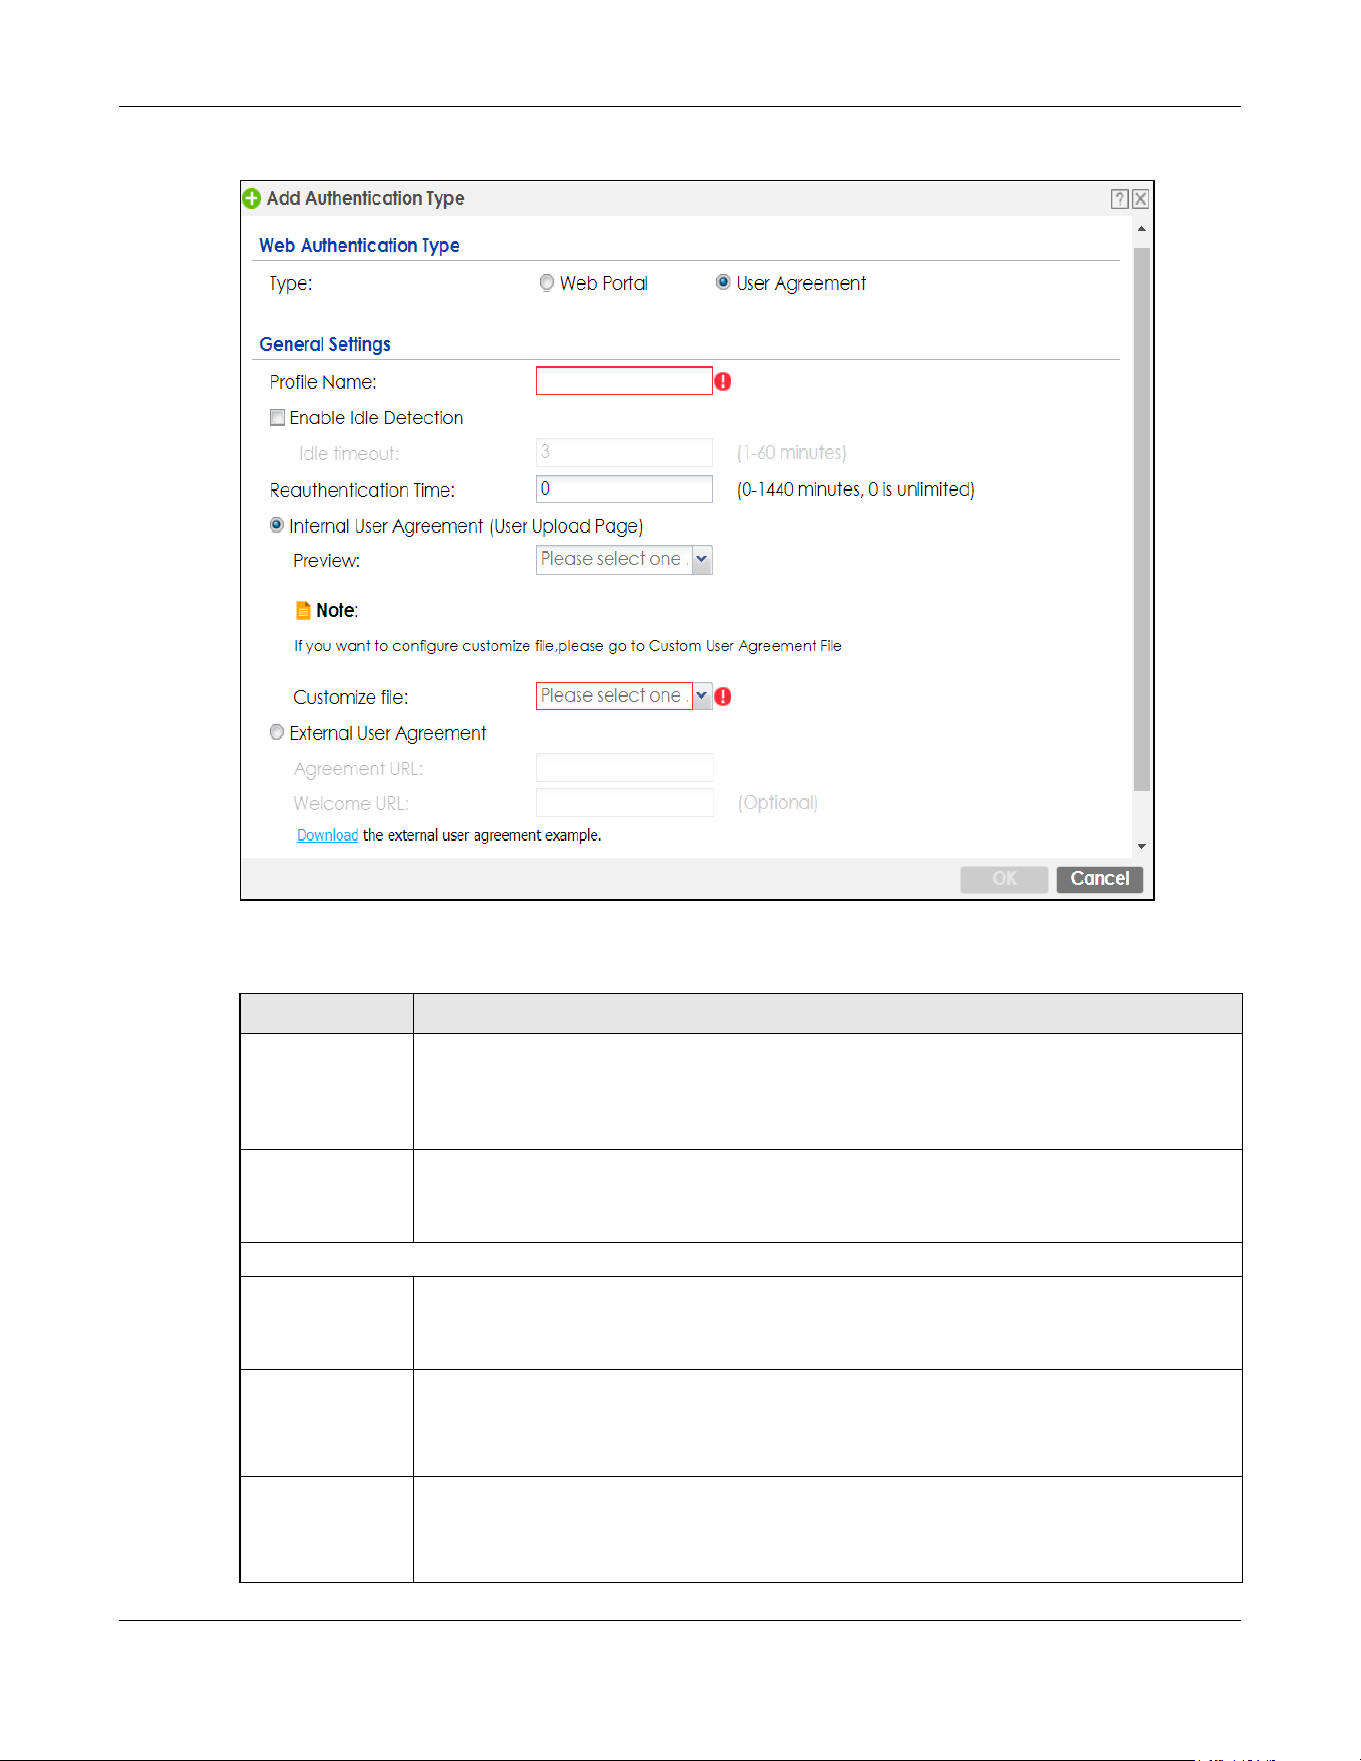Click the Download example link
This screenshot has height=1761, width=1361.
point(327,836)
